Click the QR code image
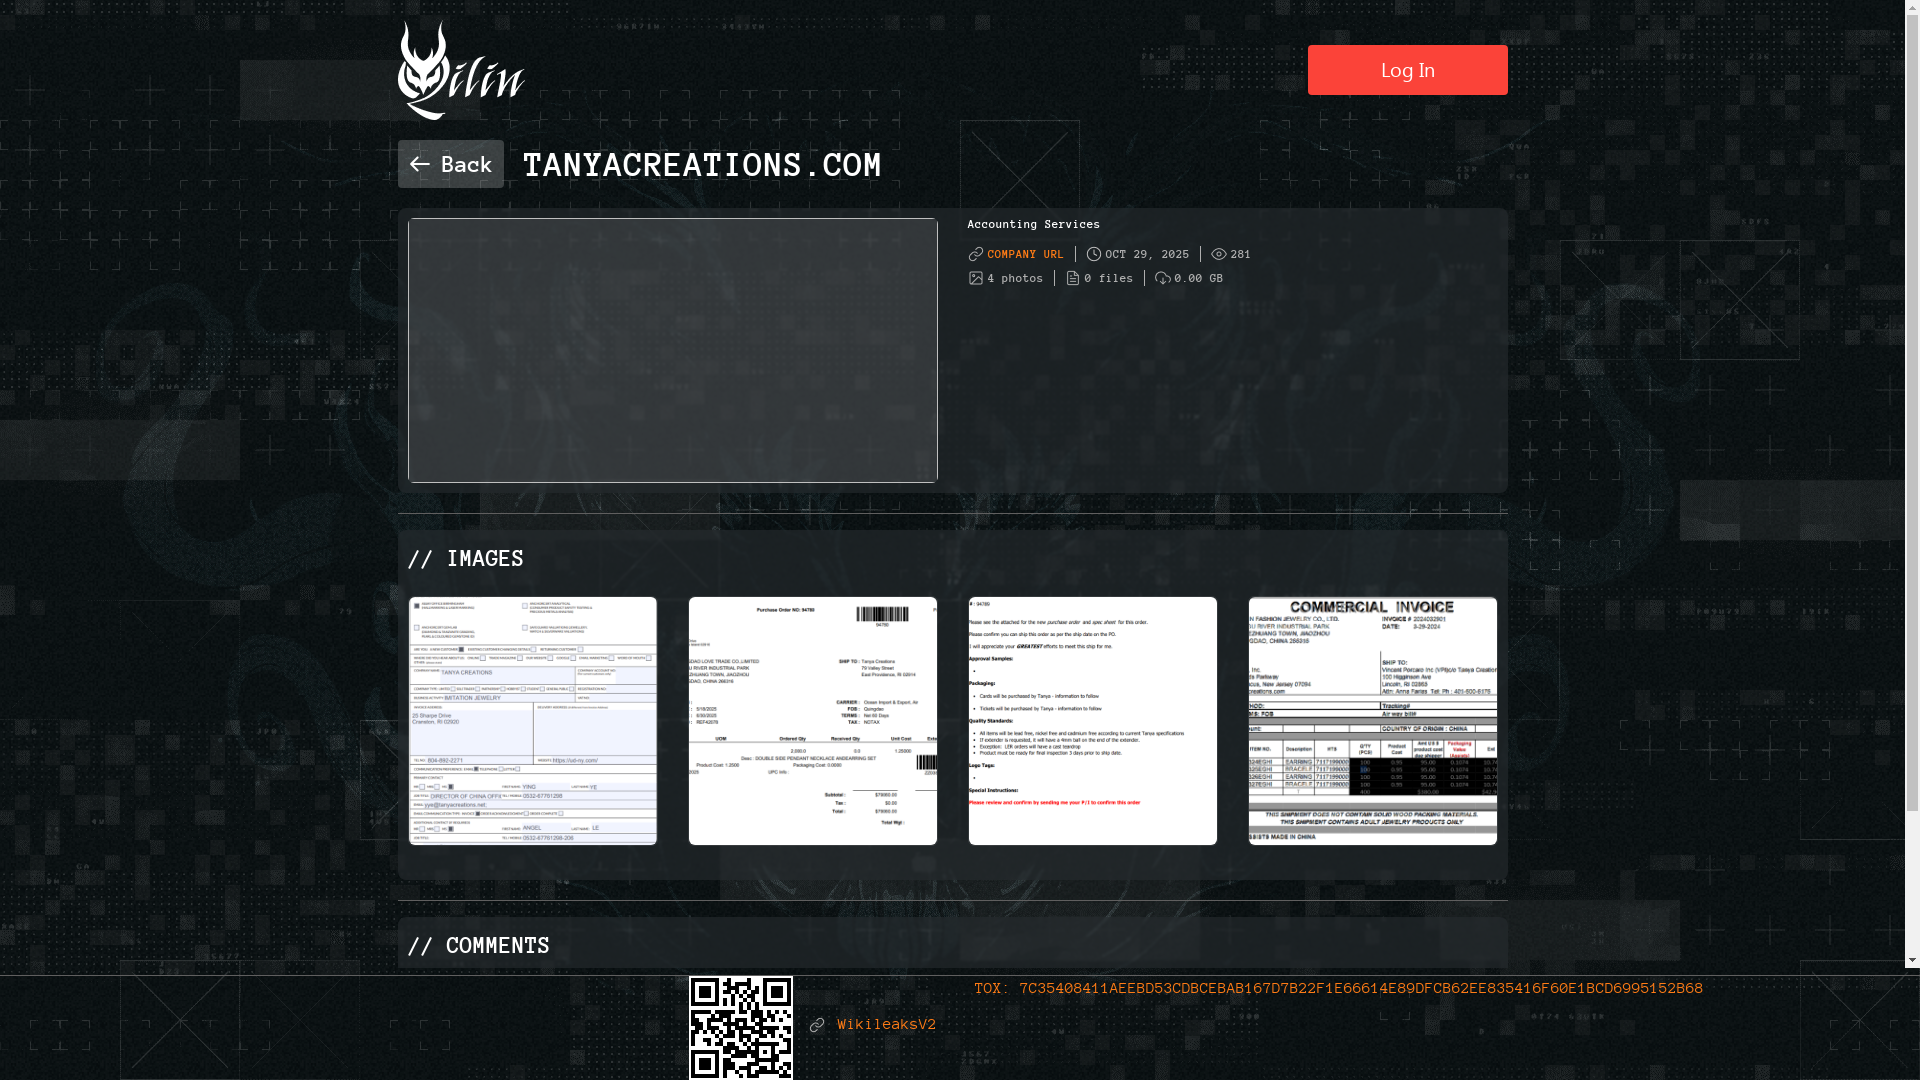 tap(741, 1027)
